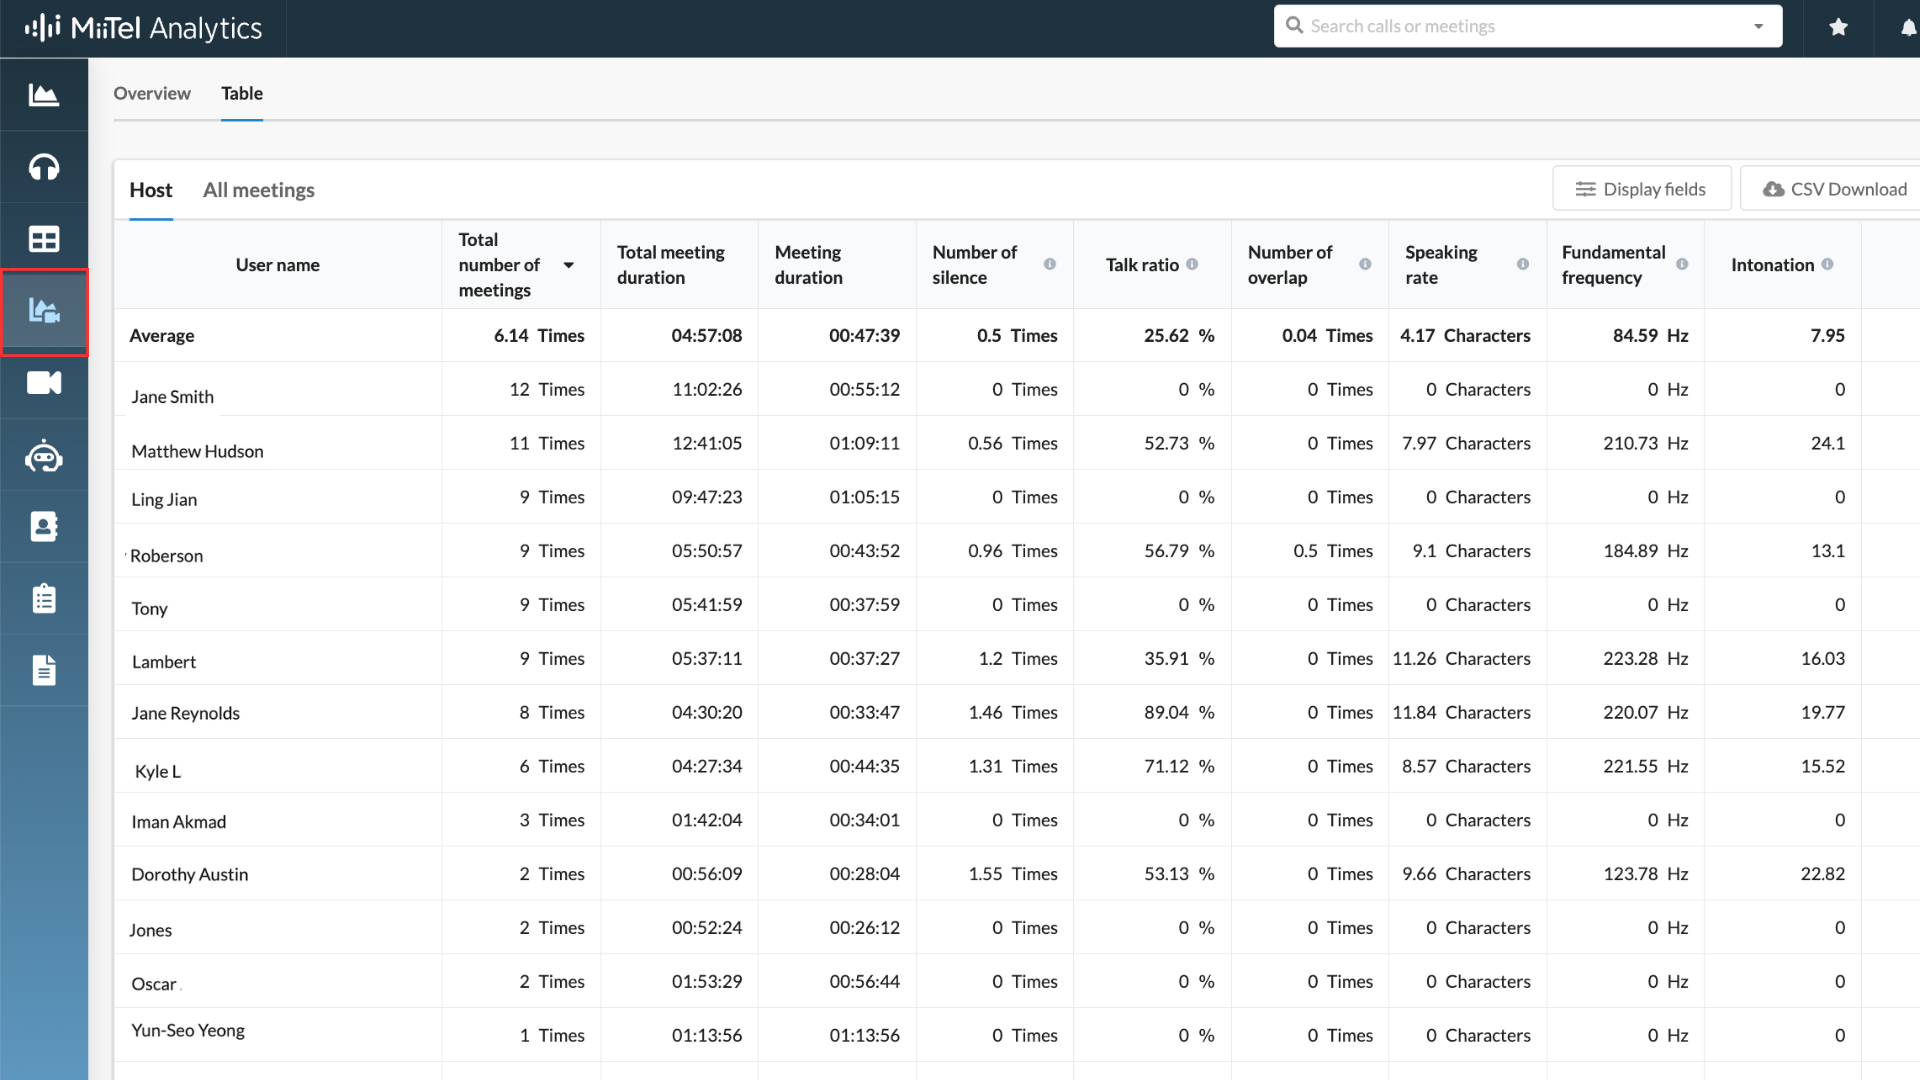Switch to the All meetings tab
Viewport: 1920px width, 1080px height.
pos(258,190)
